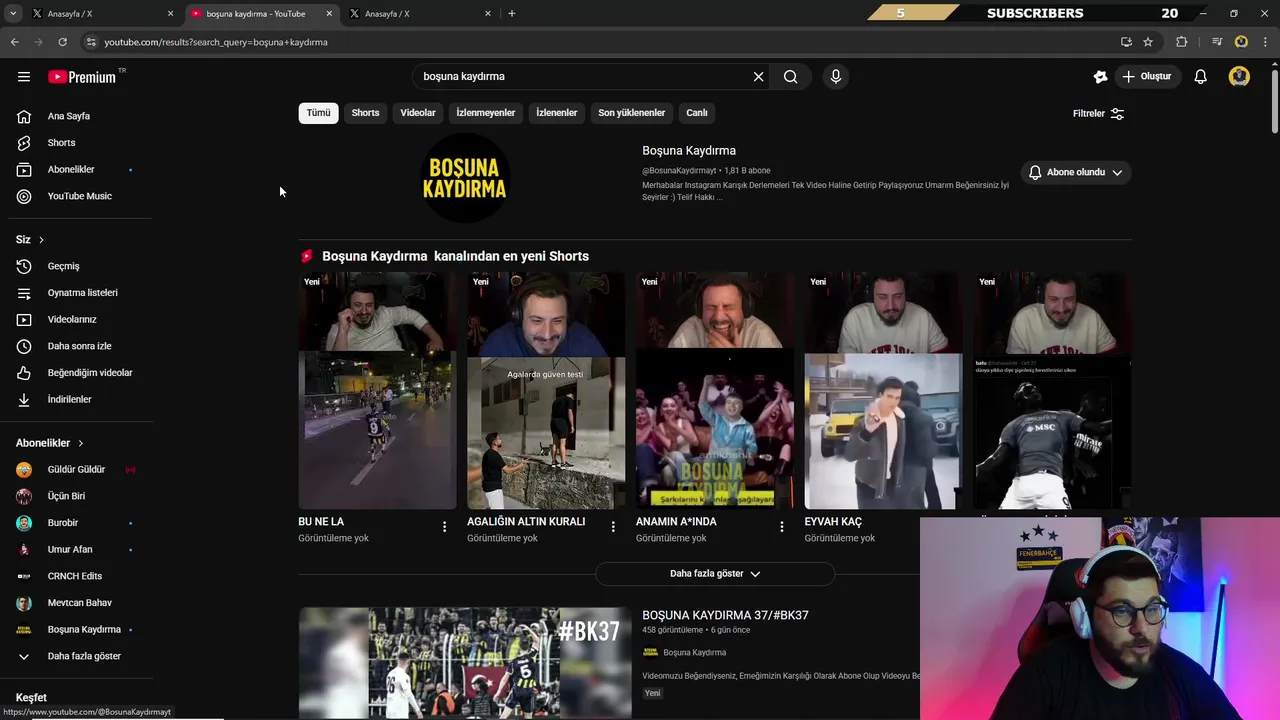Click the magnifier search button
This screenshot has height=720, width=1280.
790,76
